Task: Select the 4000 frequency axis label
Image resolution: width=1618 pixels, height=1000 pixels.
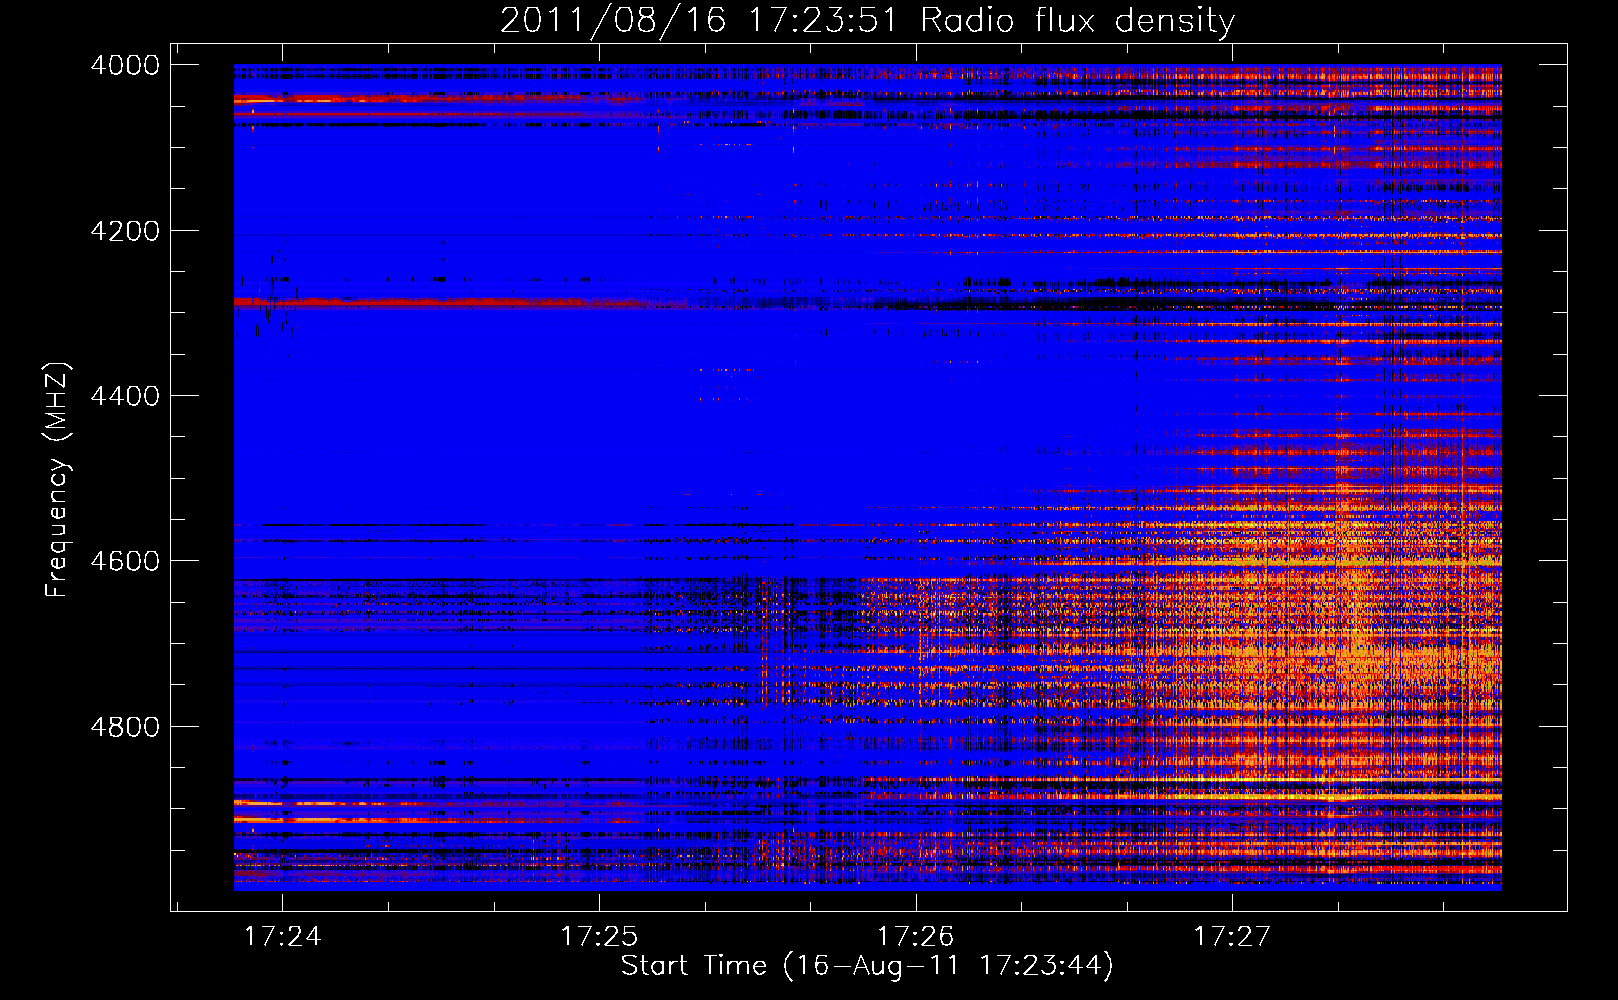Action: coord(125,65)
